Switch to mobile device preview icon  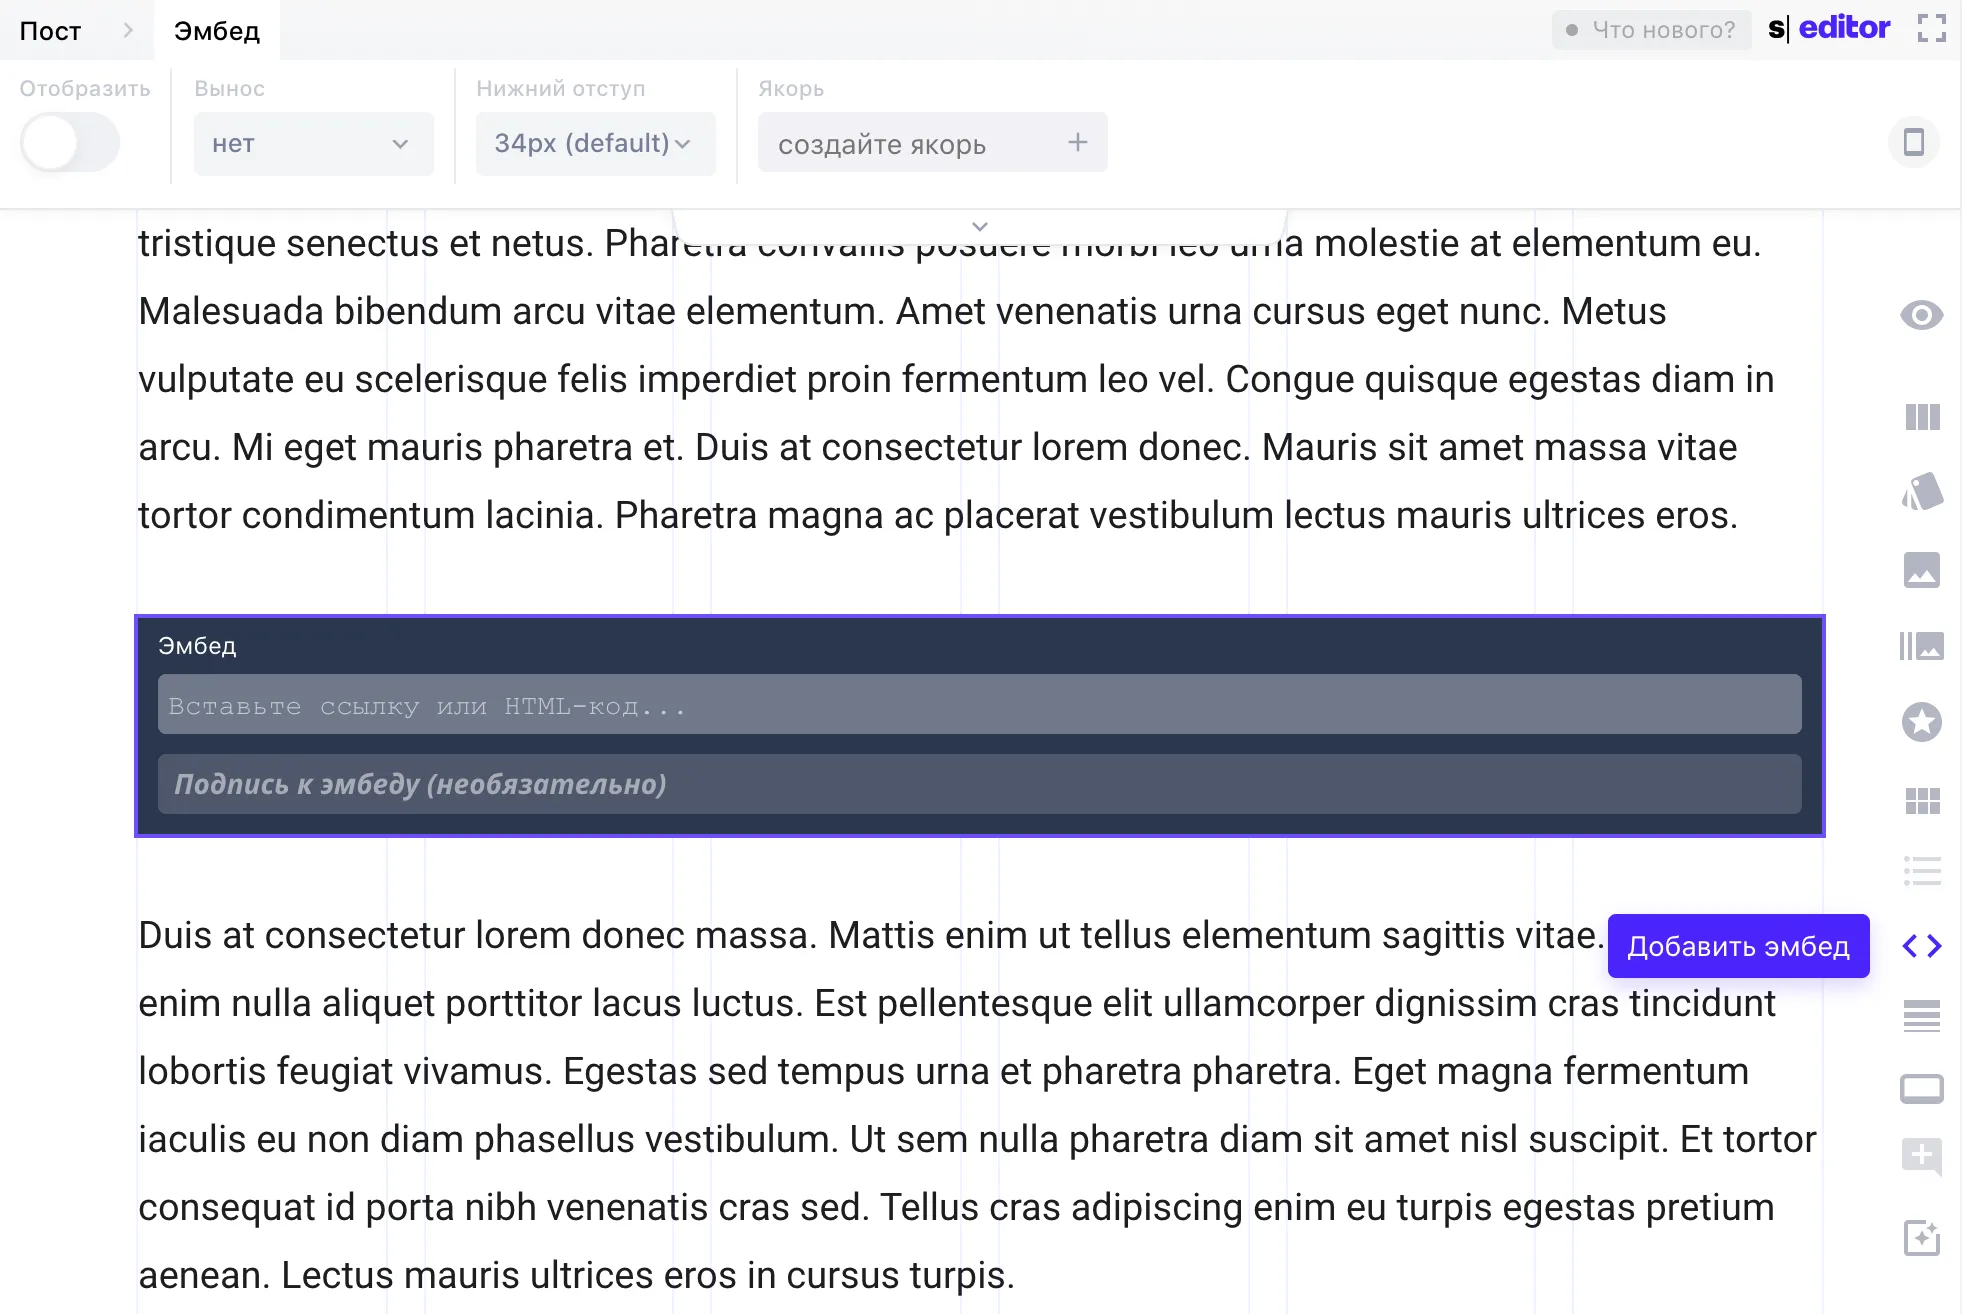(1913, 143)
